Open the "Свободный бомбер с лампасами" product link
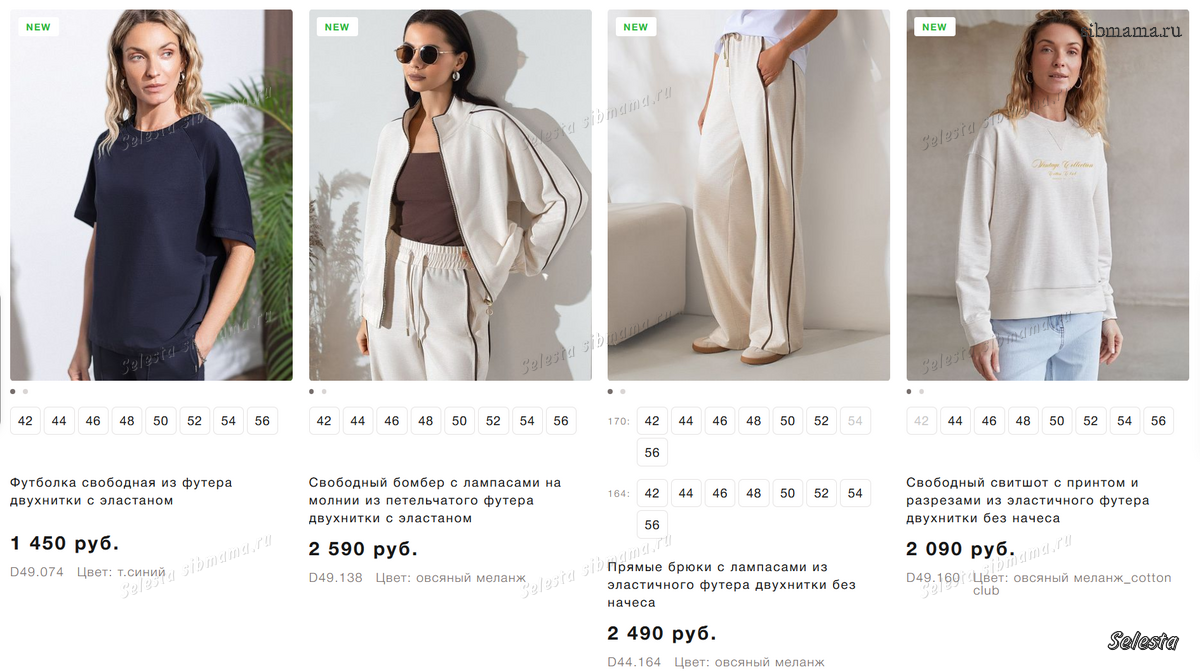 (434, 500)
